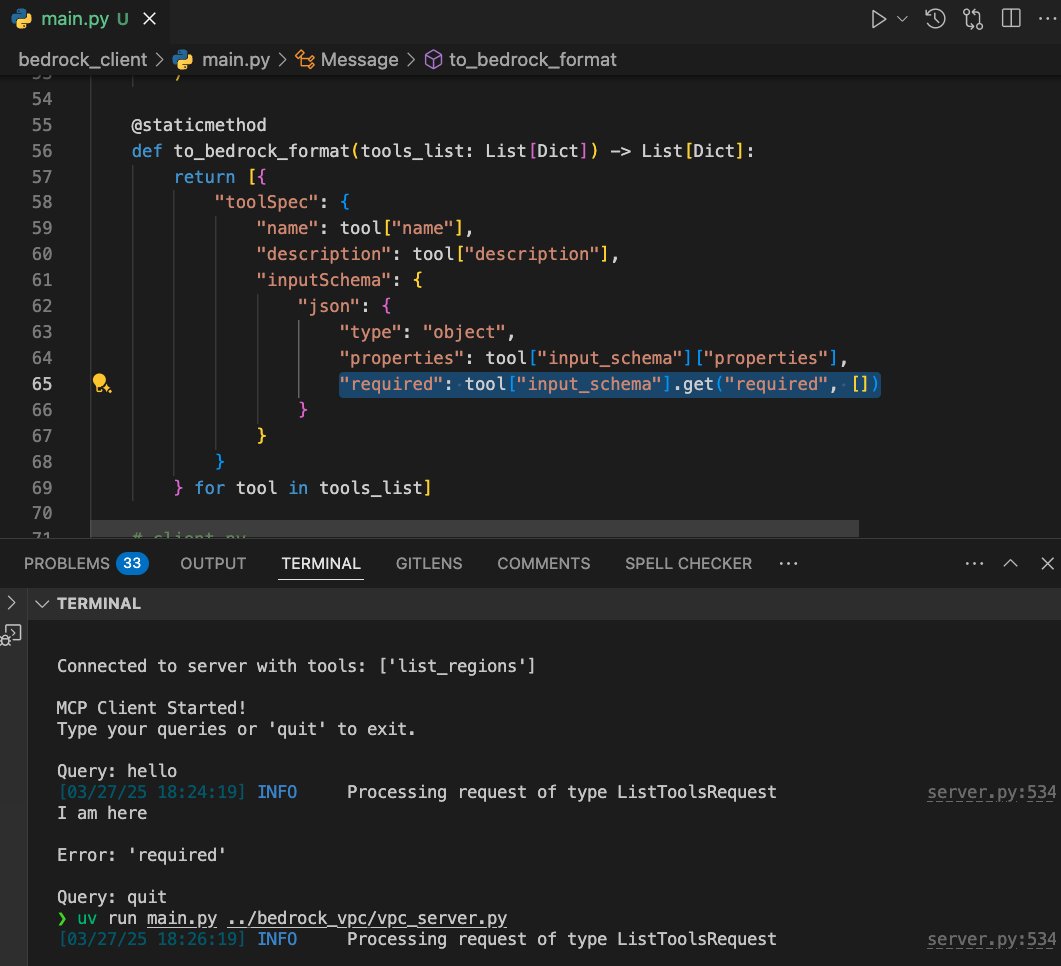Image resolution: width=1061 pixels, height=966 pixels.
Task: Run the Python file with play button
Action: point(878,19)
